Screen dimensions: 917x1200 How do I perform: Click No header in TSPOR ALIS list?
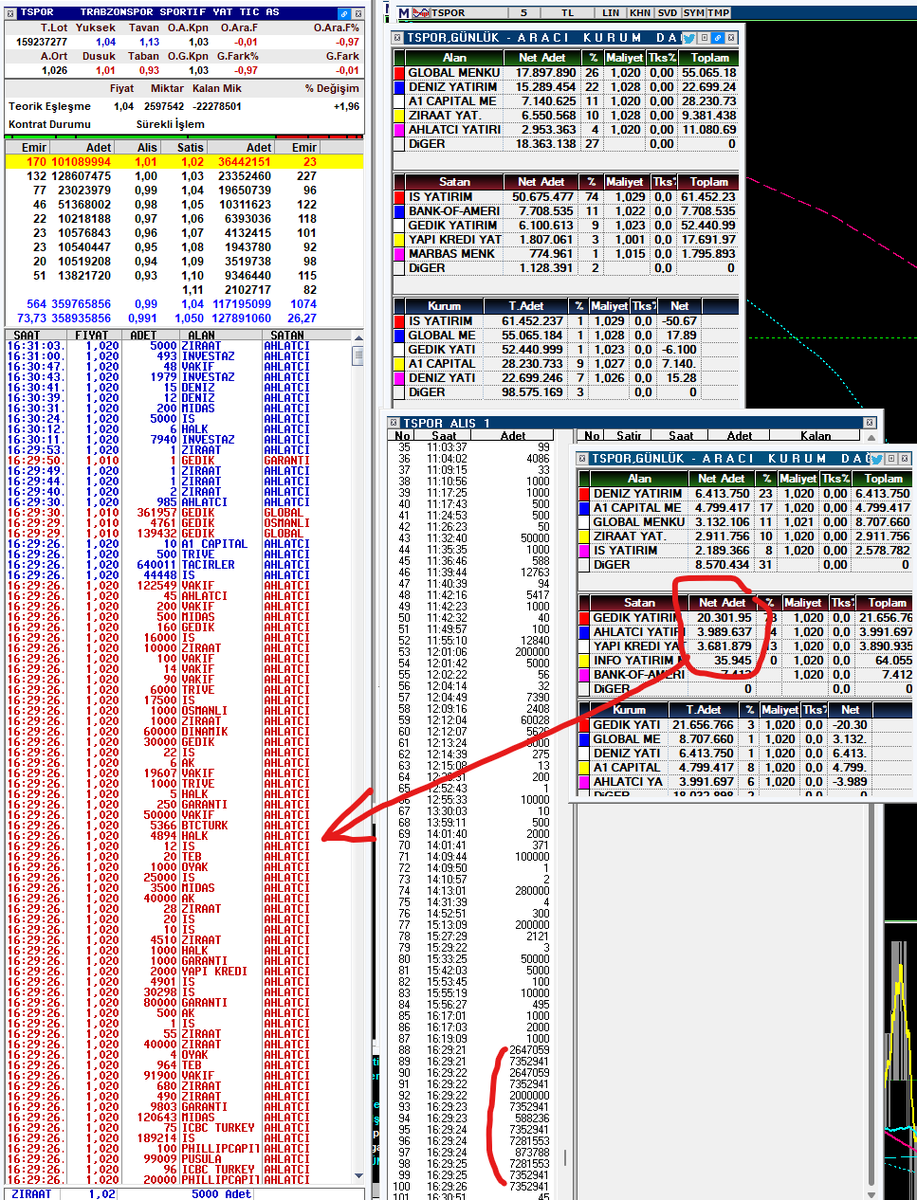coord(403,436)
